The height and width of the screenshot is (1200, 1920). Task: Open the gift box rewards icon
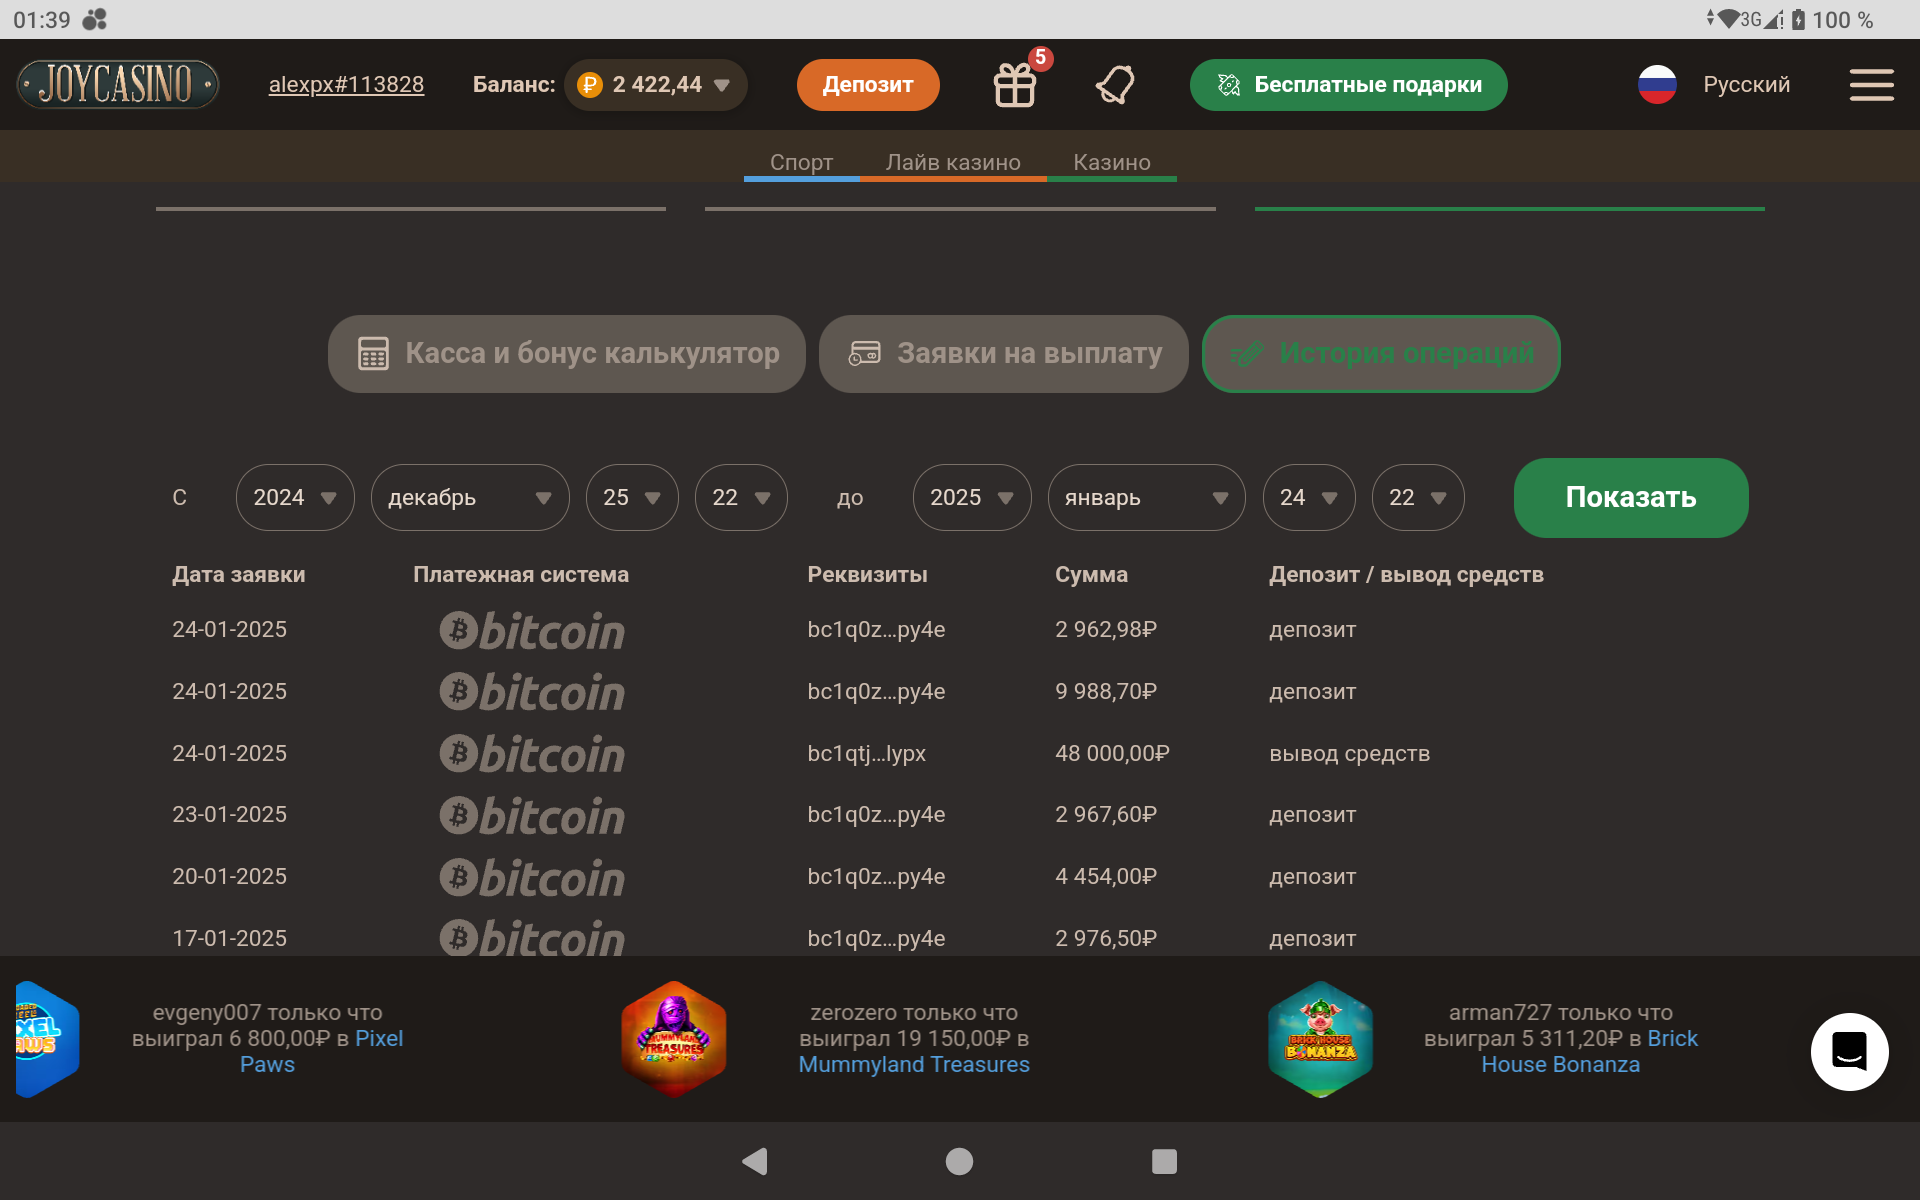tap(1015, 85)
